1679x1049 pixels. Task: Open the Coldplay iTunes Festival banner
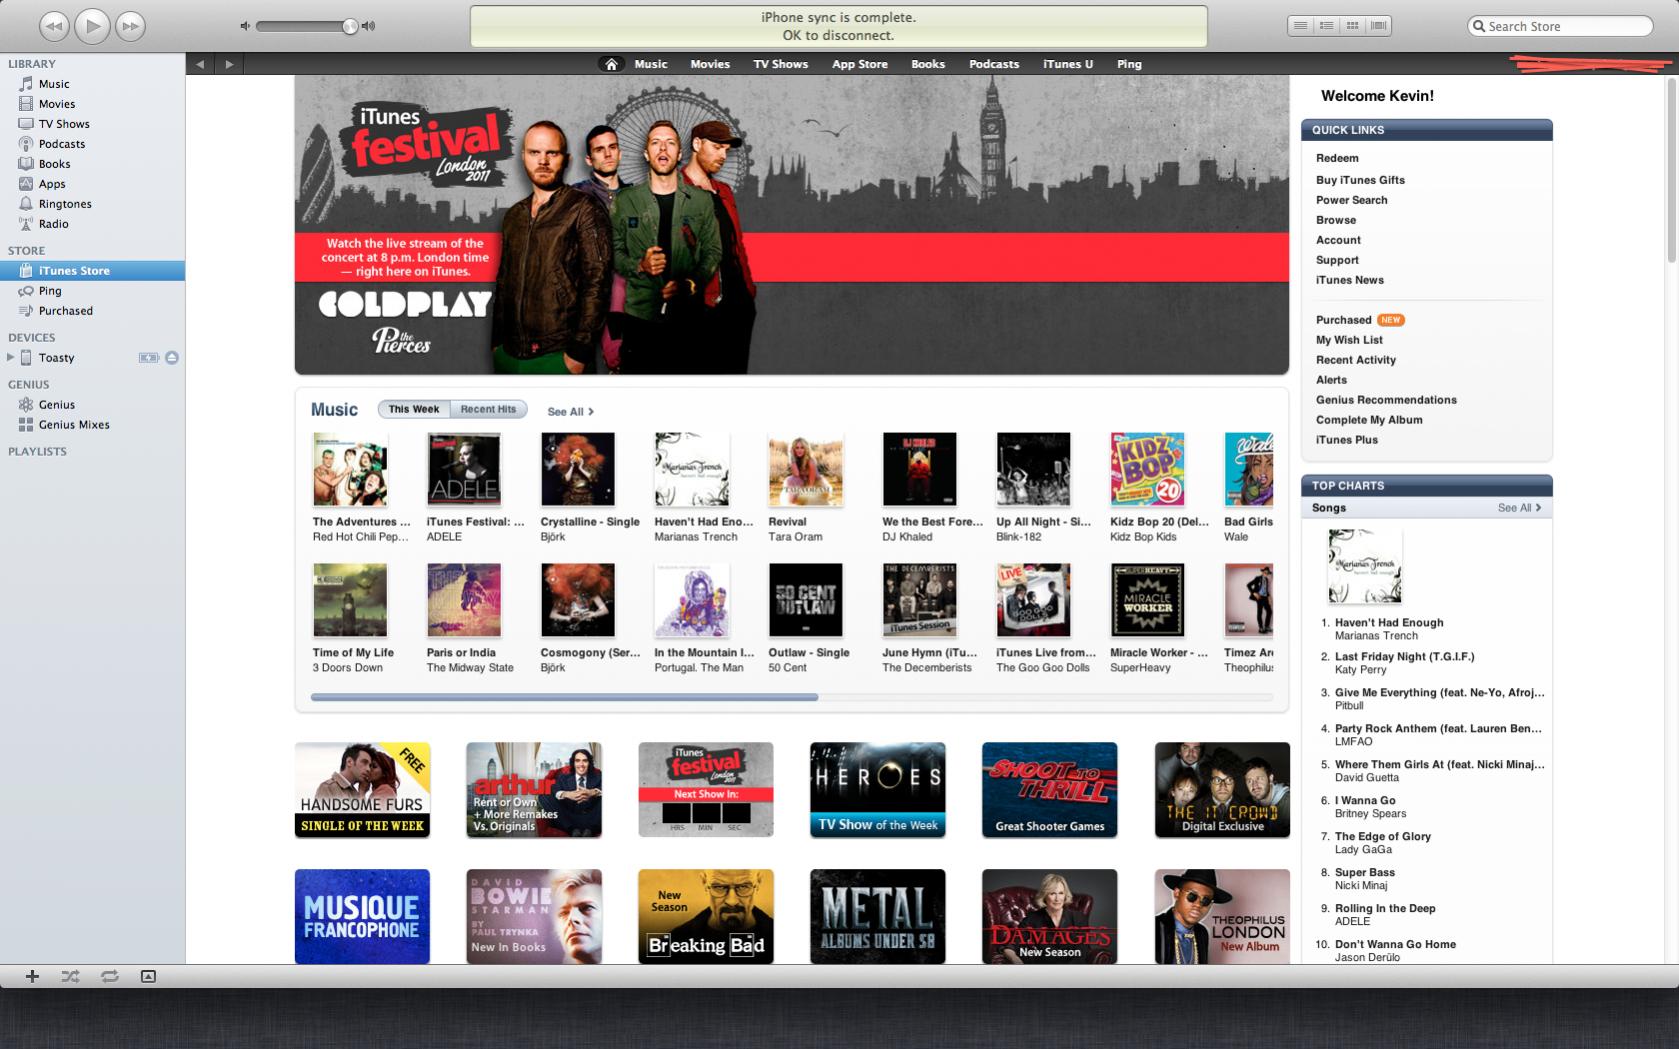pyautogui.click(x=791, y=225)
